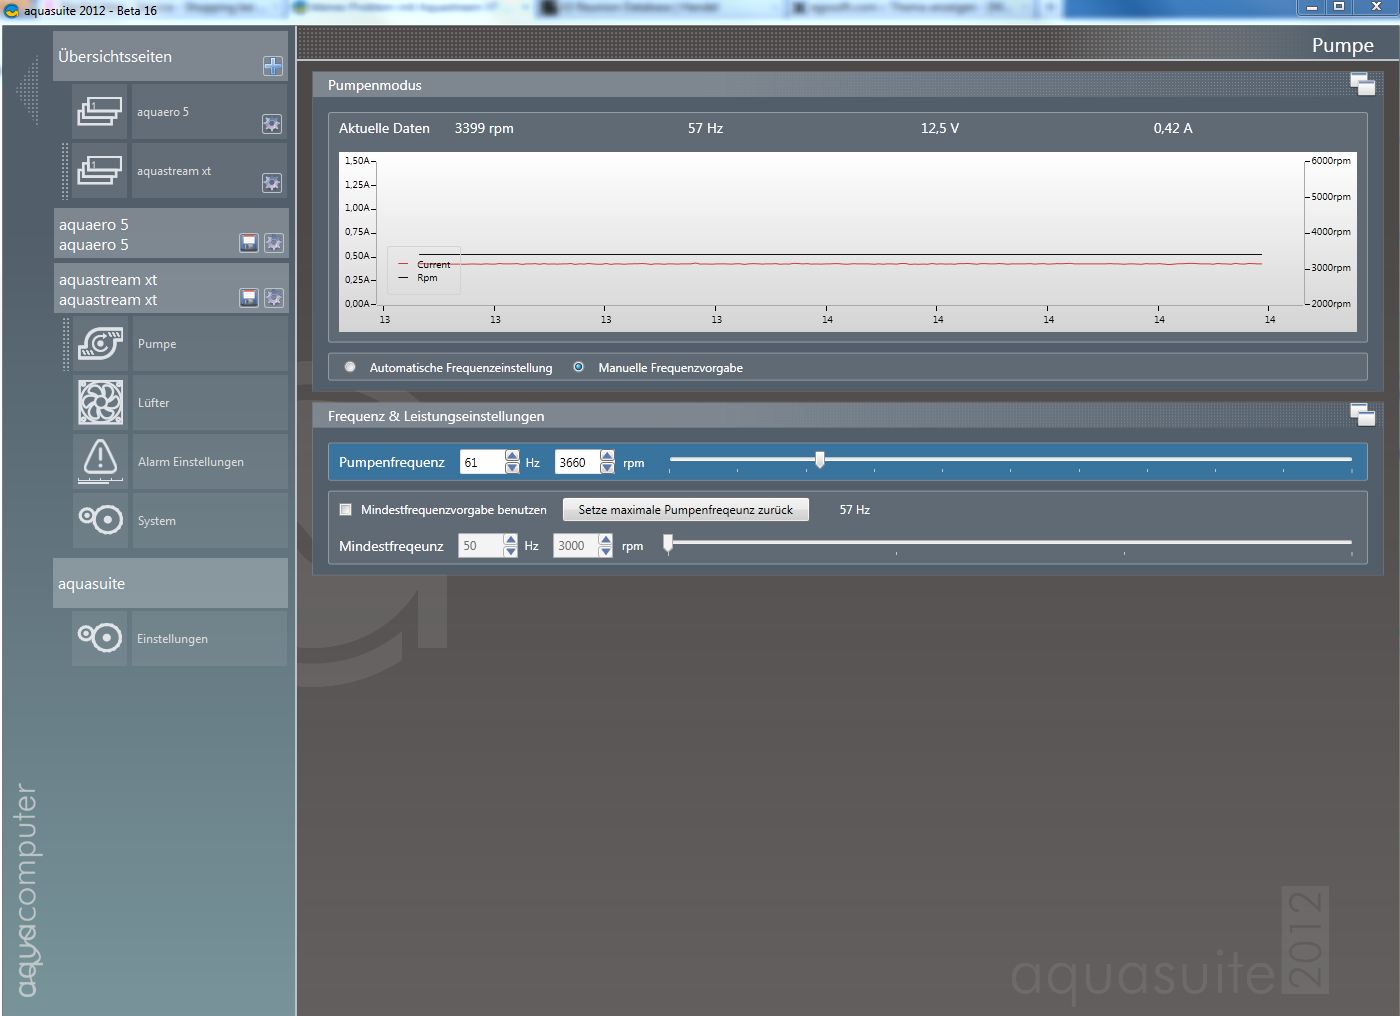This screenshot has width=1400, height=1016.
Task: Open settings gear for aquastream xt overview
Action: pyautogui.click(x=271, y=183)
